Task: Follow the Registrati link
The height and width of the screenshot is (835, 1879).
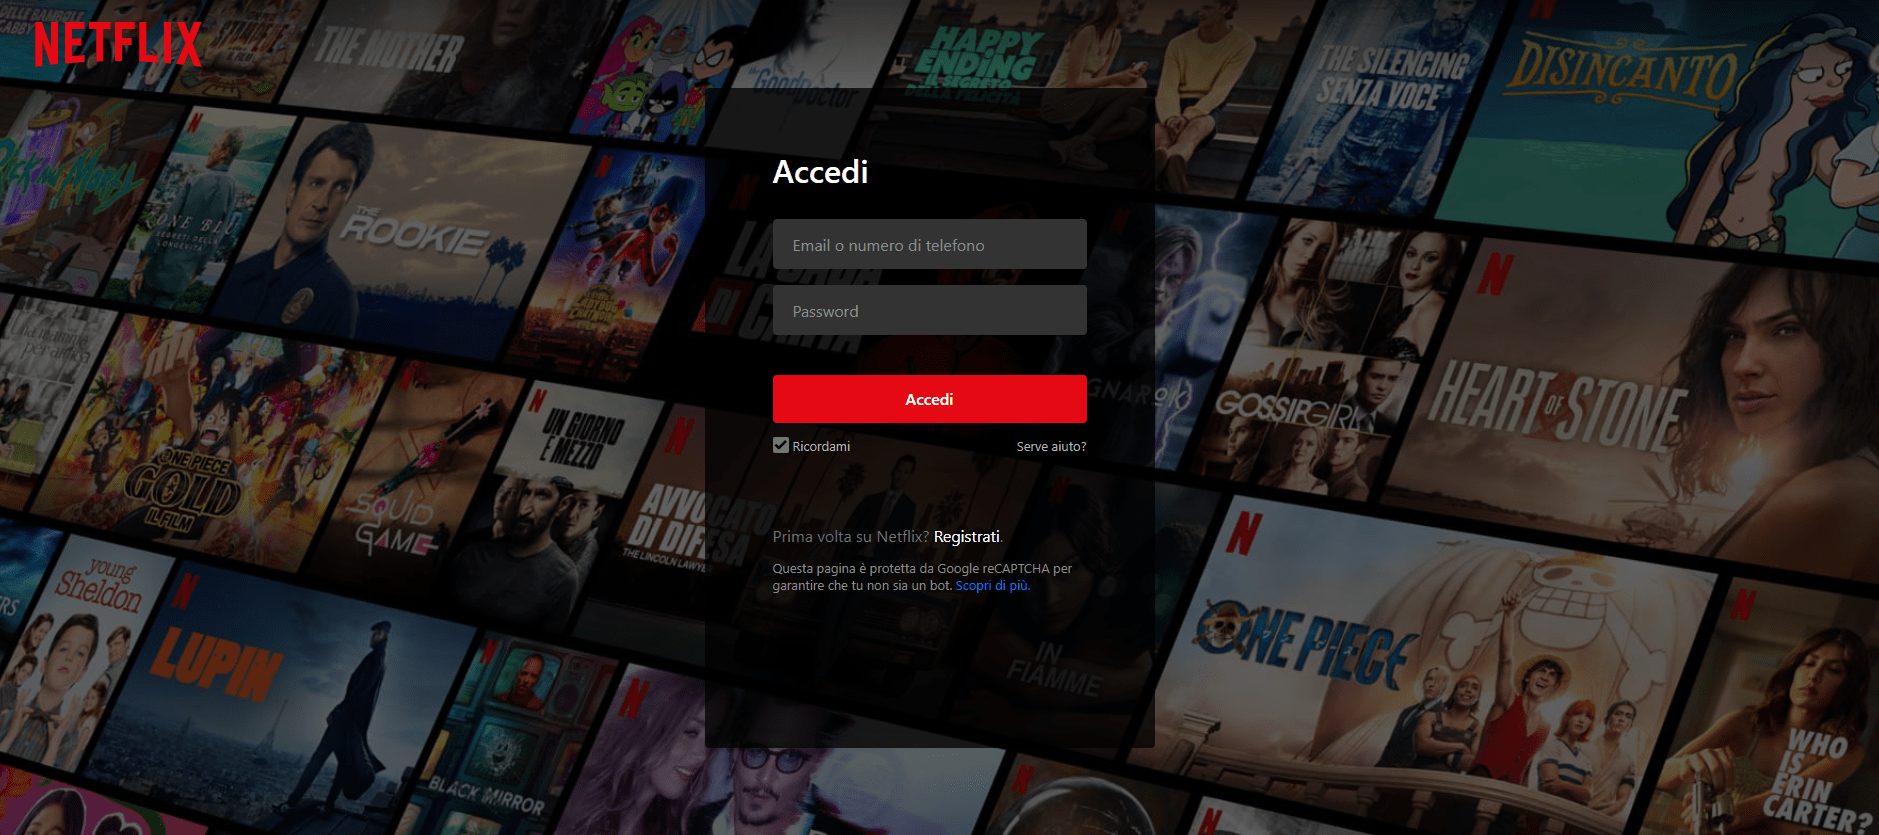Action: pos(966,537)
